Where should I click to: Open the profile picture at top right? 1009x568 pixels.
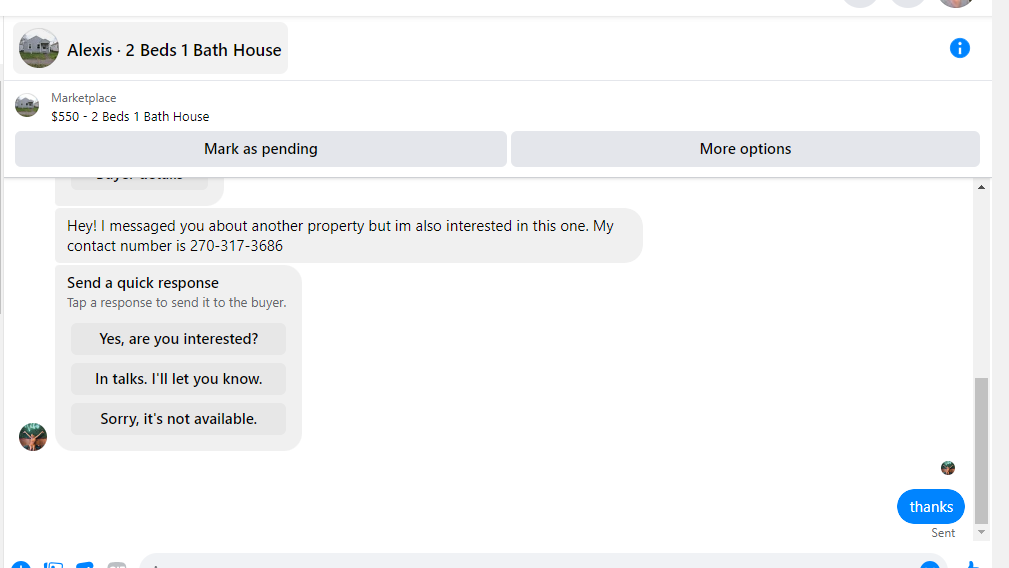coord(955,3)
